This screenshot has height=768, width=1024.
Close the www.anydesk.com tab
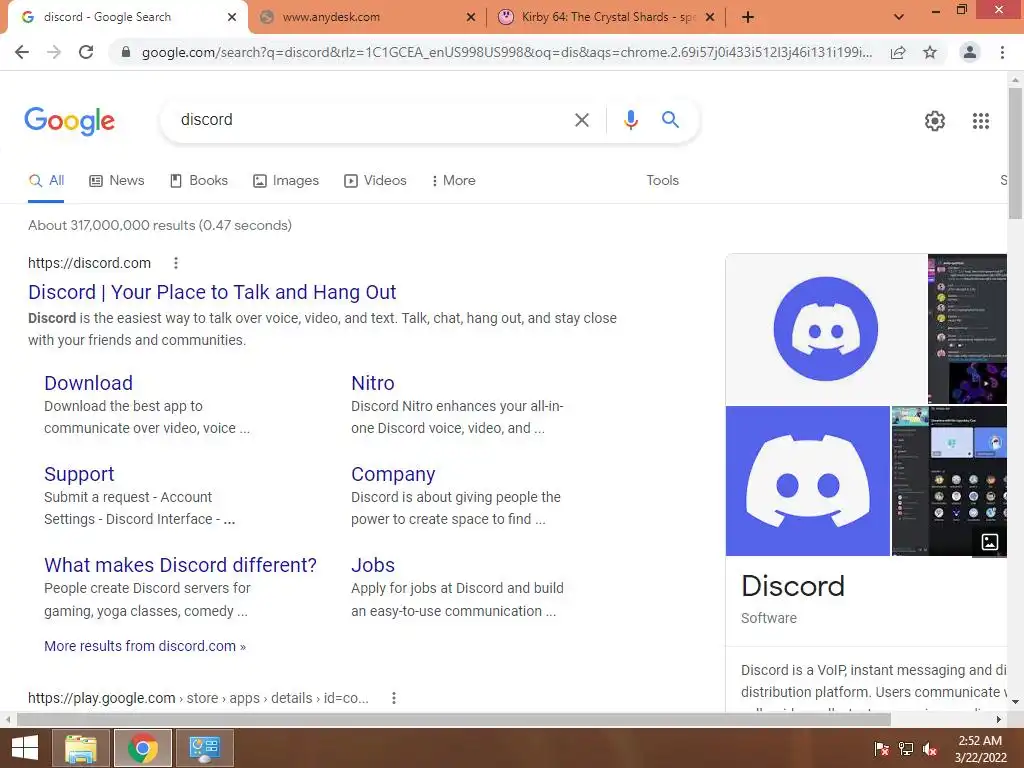click(471, 18)
